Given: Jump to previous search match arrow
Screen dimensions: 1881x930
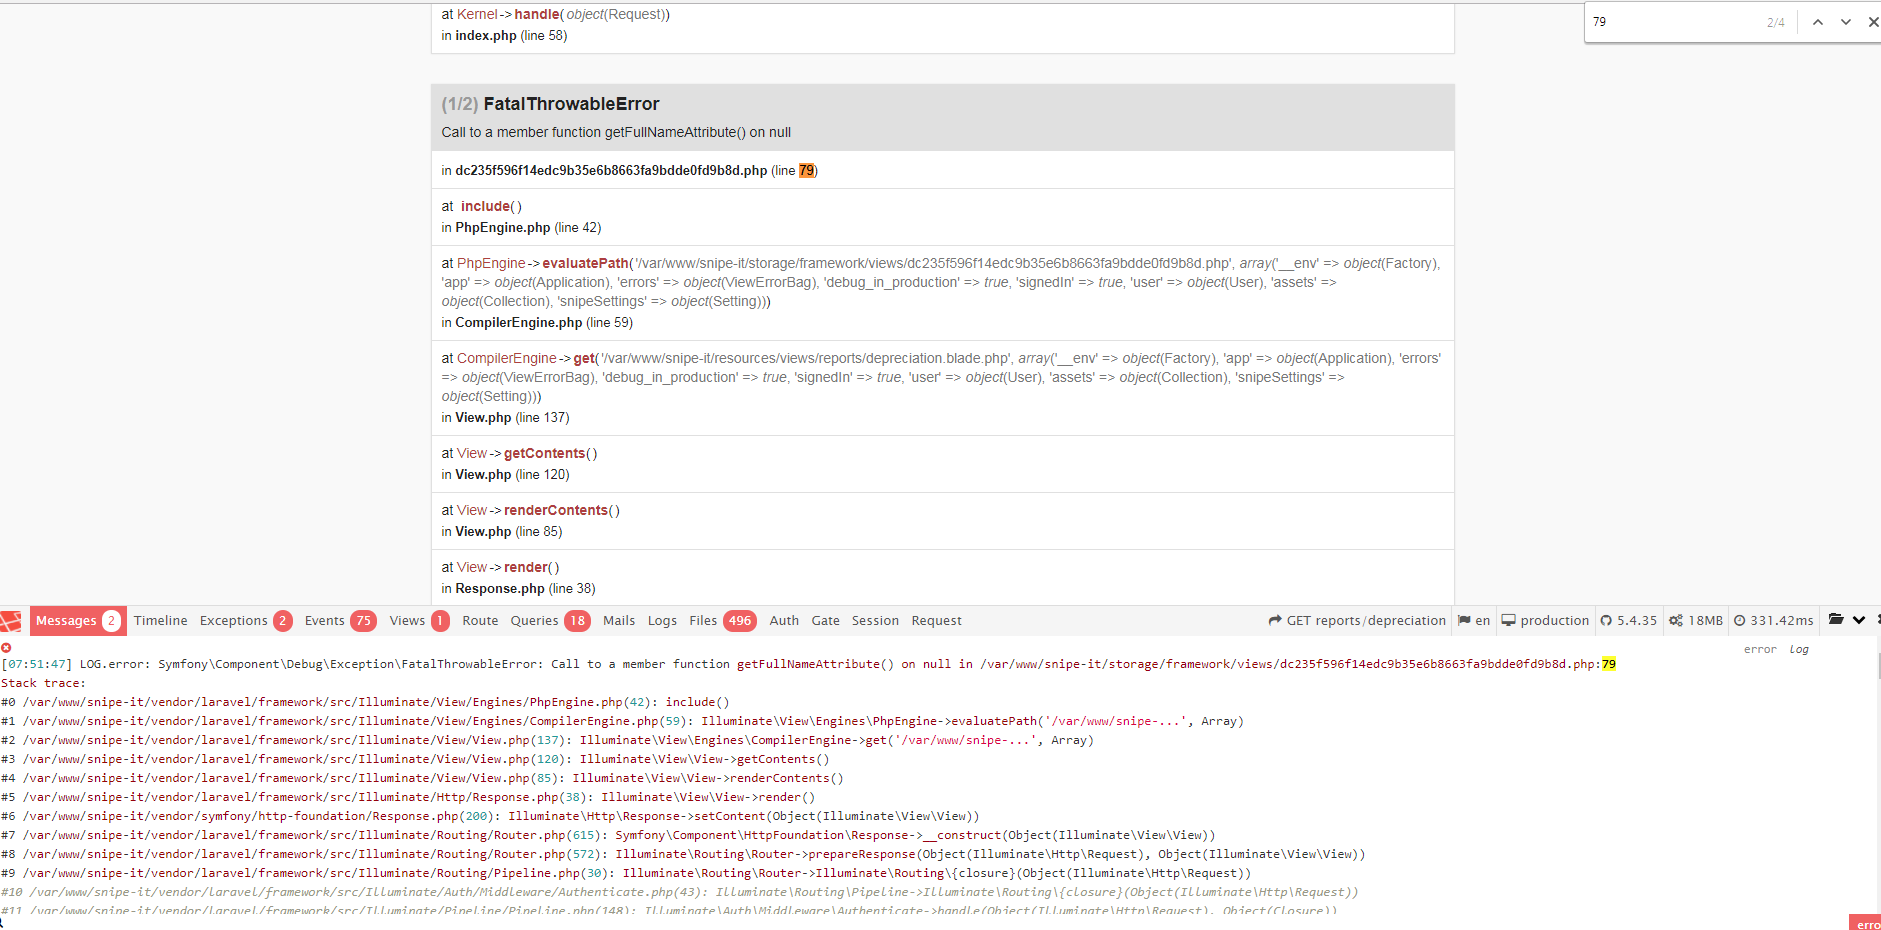Looking at the screenshot, I should (x=1816, y=21).
